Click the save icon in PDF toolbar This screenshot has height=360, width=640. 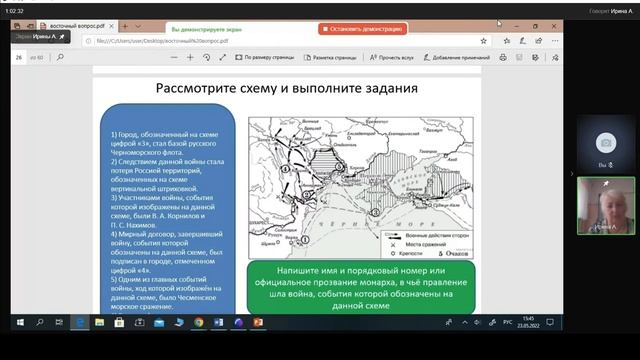519,58
